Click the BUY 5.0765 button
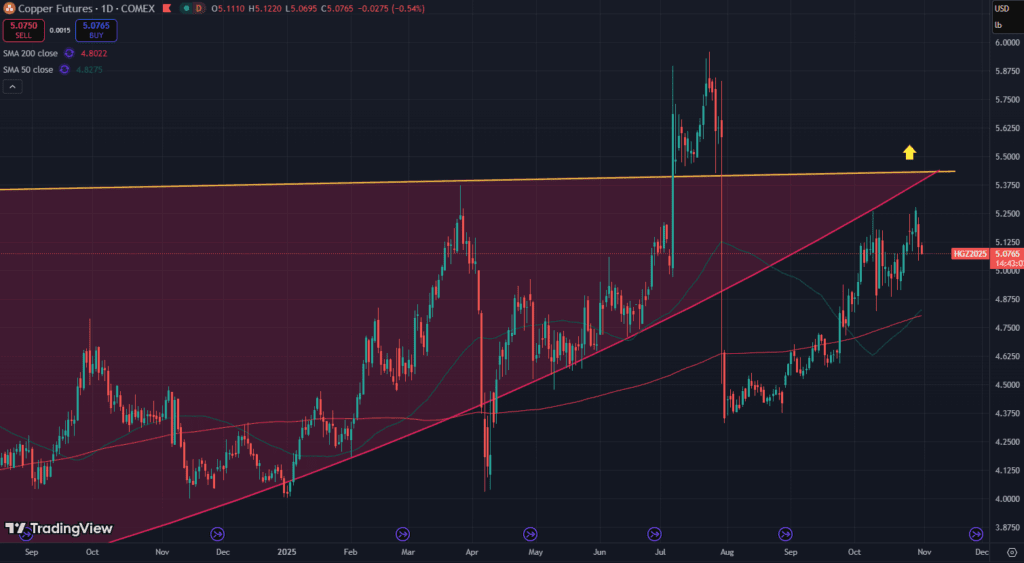Image resolution: width=1024 pixels, height=563 pixels. (x=97, y=31)
